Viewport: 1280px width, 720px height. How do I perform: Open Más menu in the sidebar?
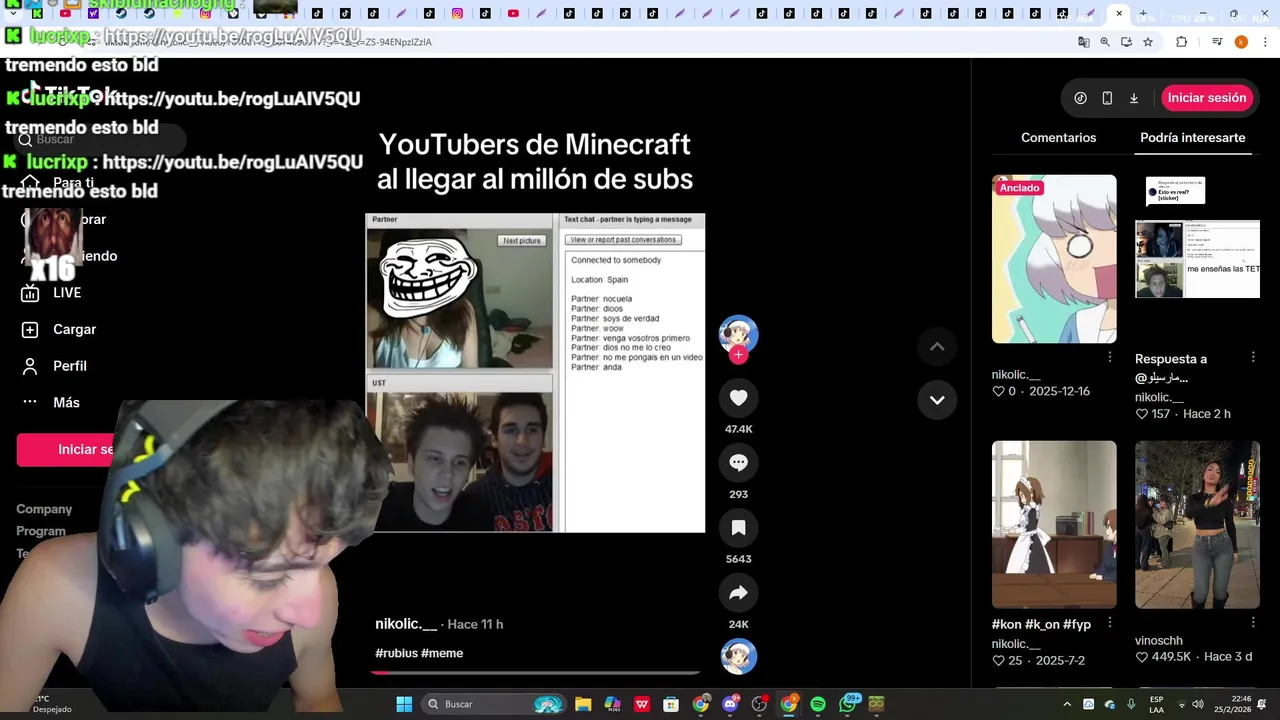51,403
